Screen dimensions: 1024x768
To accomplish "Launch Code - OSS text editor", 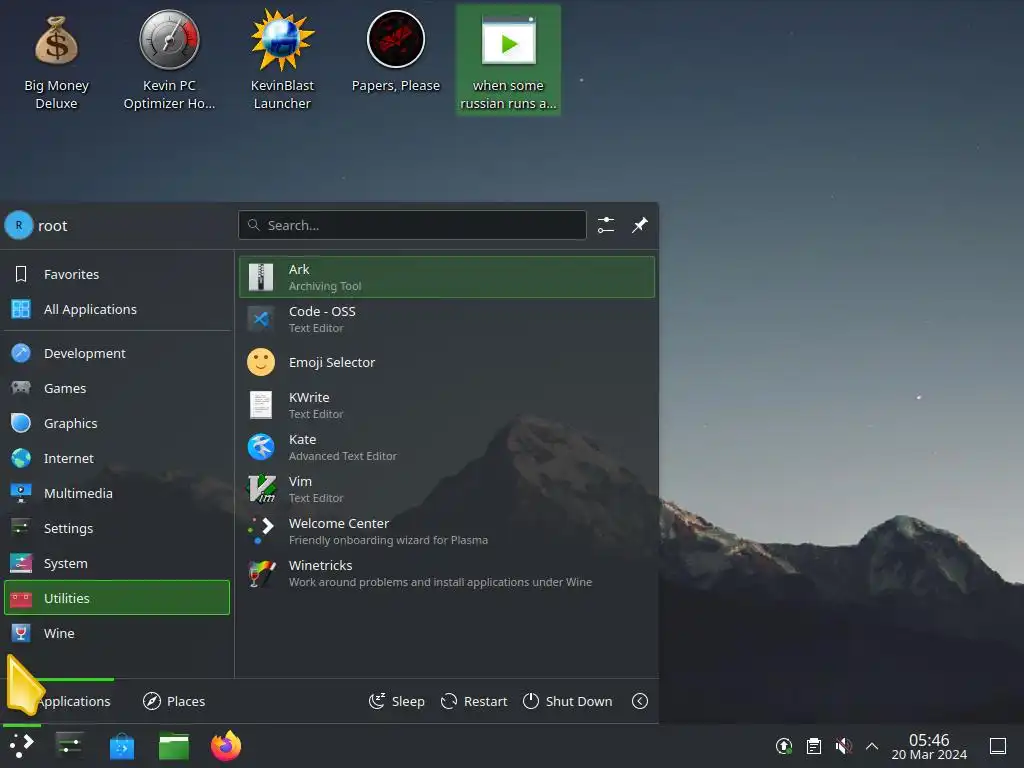I will [x=447, y=319].
